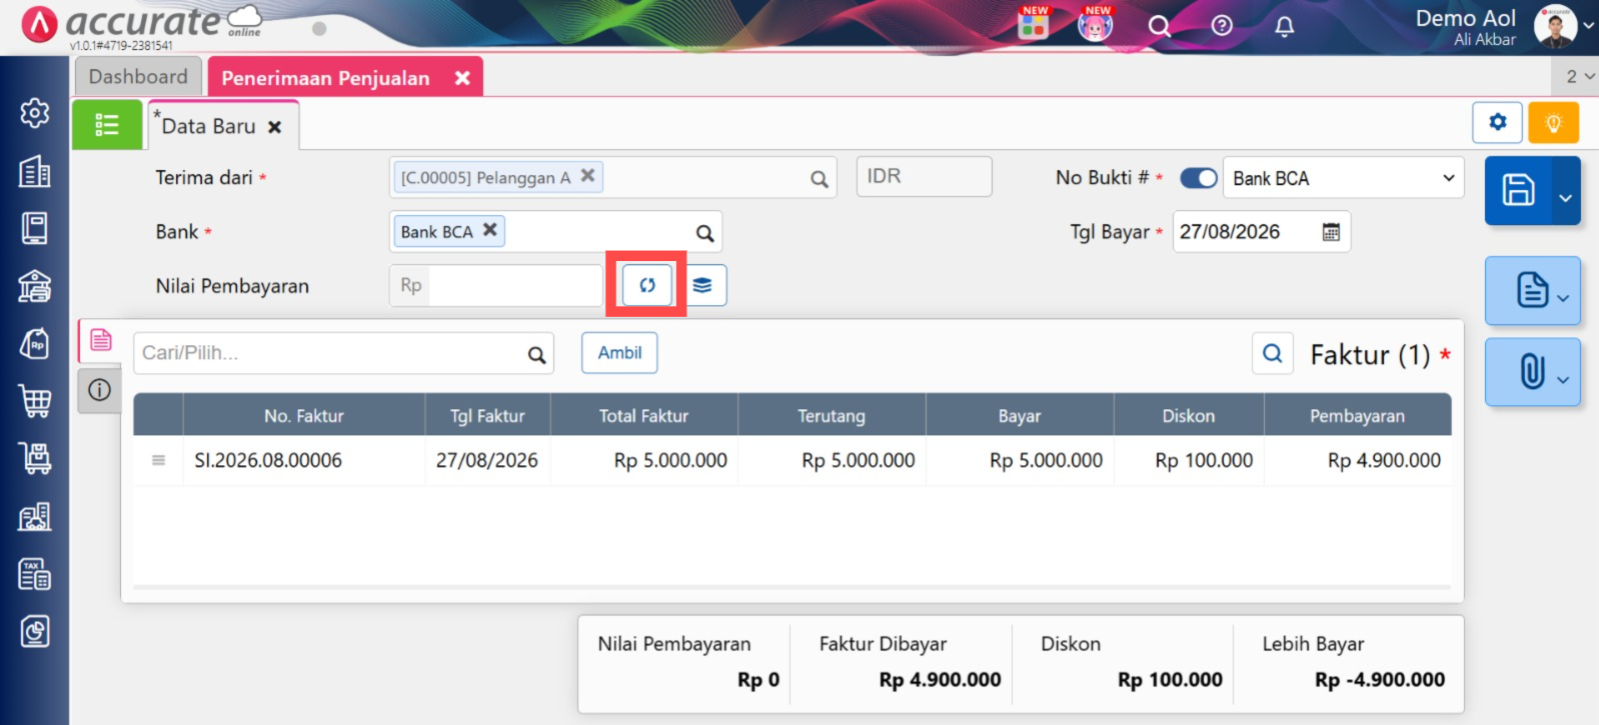Open the fixed assets sidebar icon
Image resolution: width=1599 pixels, height=725 pixels.
click(x=35, y=516)
